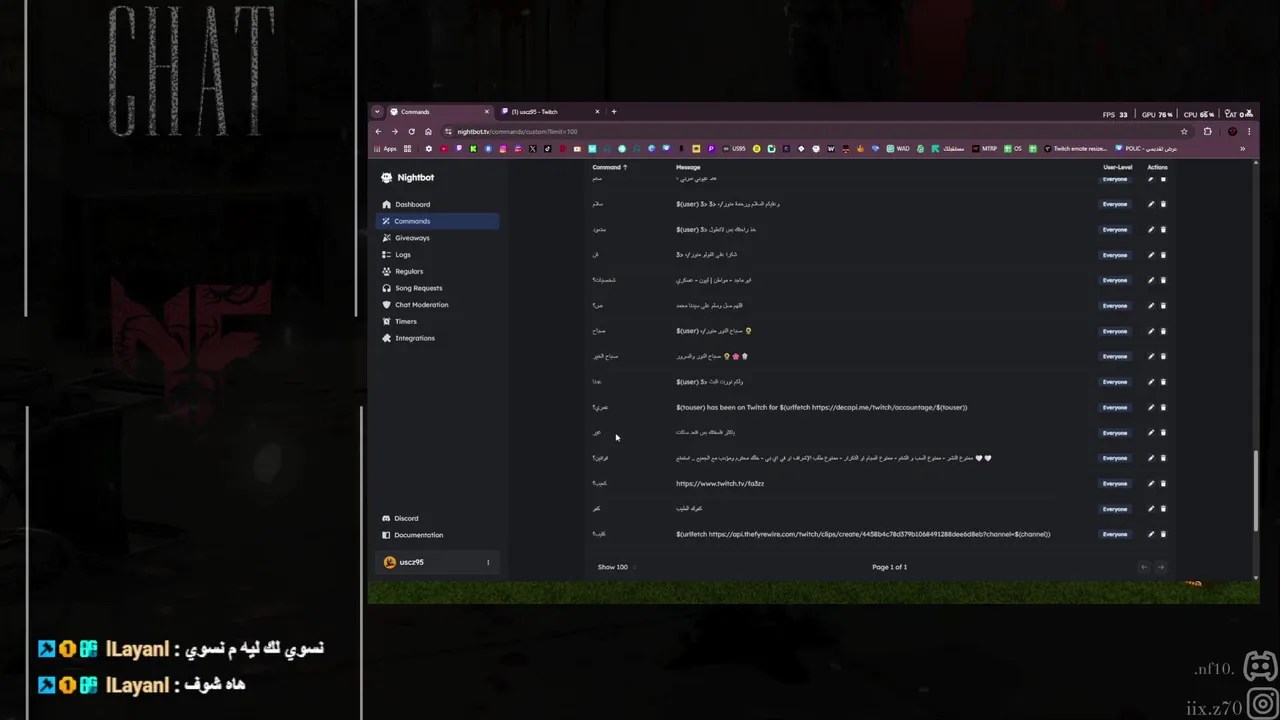This screenshot has height=720, width=1280.
Task: Close the Commands browser tab
Action: 487,112
